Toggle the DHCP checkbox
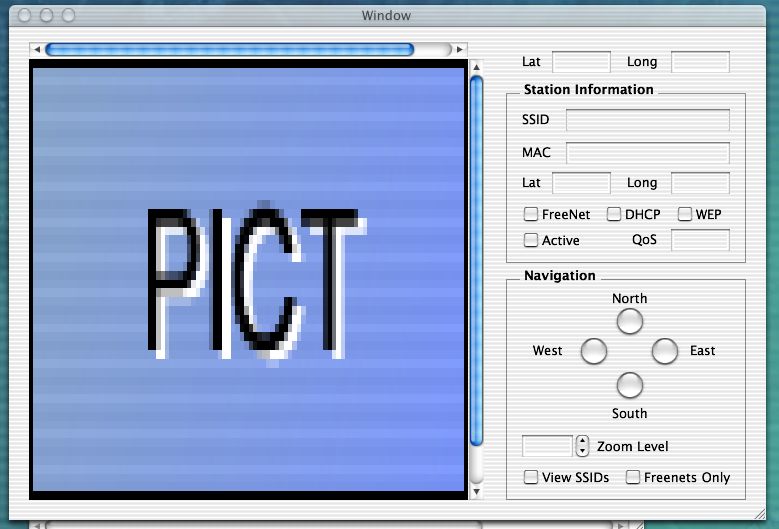Viewport: 779px width, 529px height. click(x=614, y=214)
